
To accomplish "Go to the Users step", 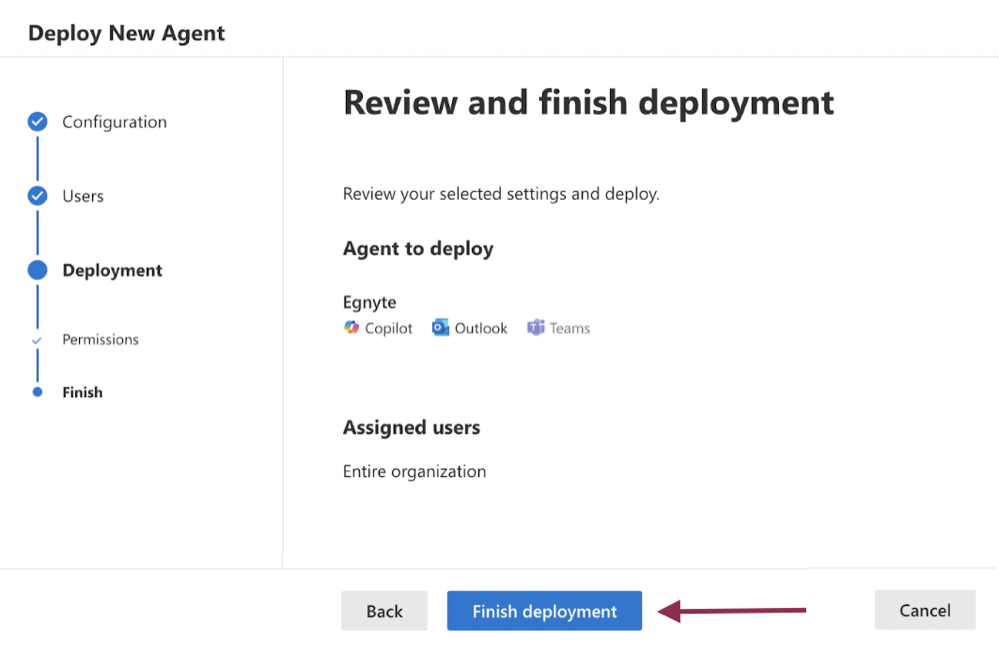I will (x=82, y=195).
